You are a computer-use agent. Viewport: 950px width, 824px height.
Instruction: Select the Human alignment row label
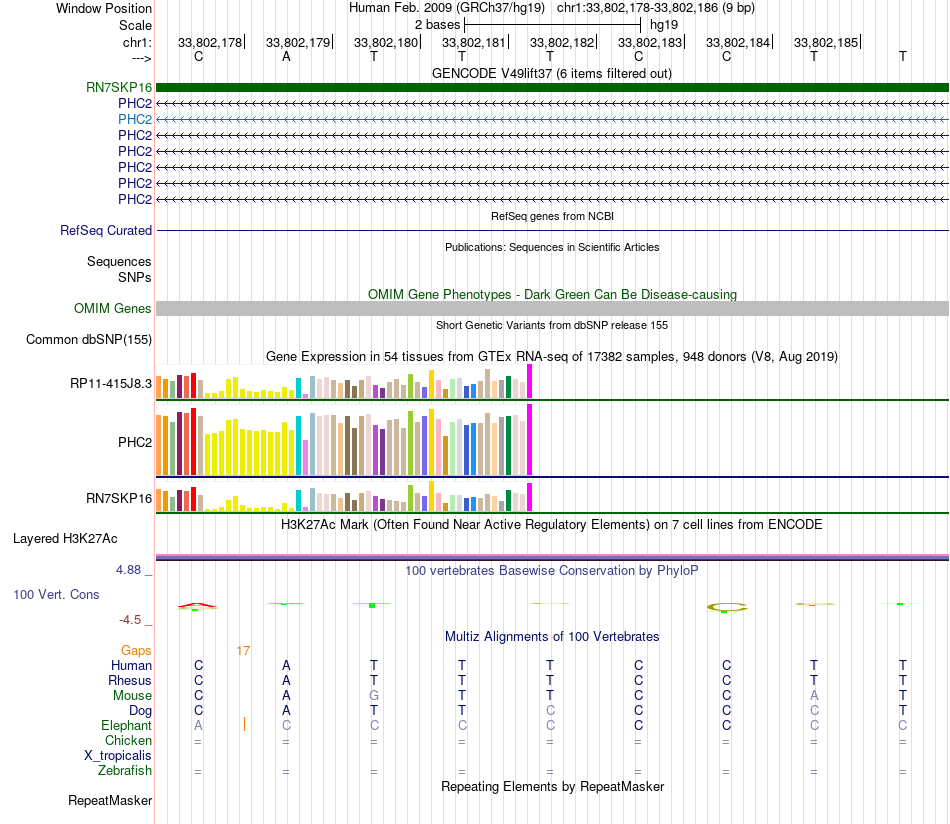(131, 665)
